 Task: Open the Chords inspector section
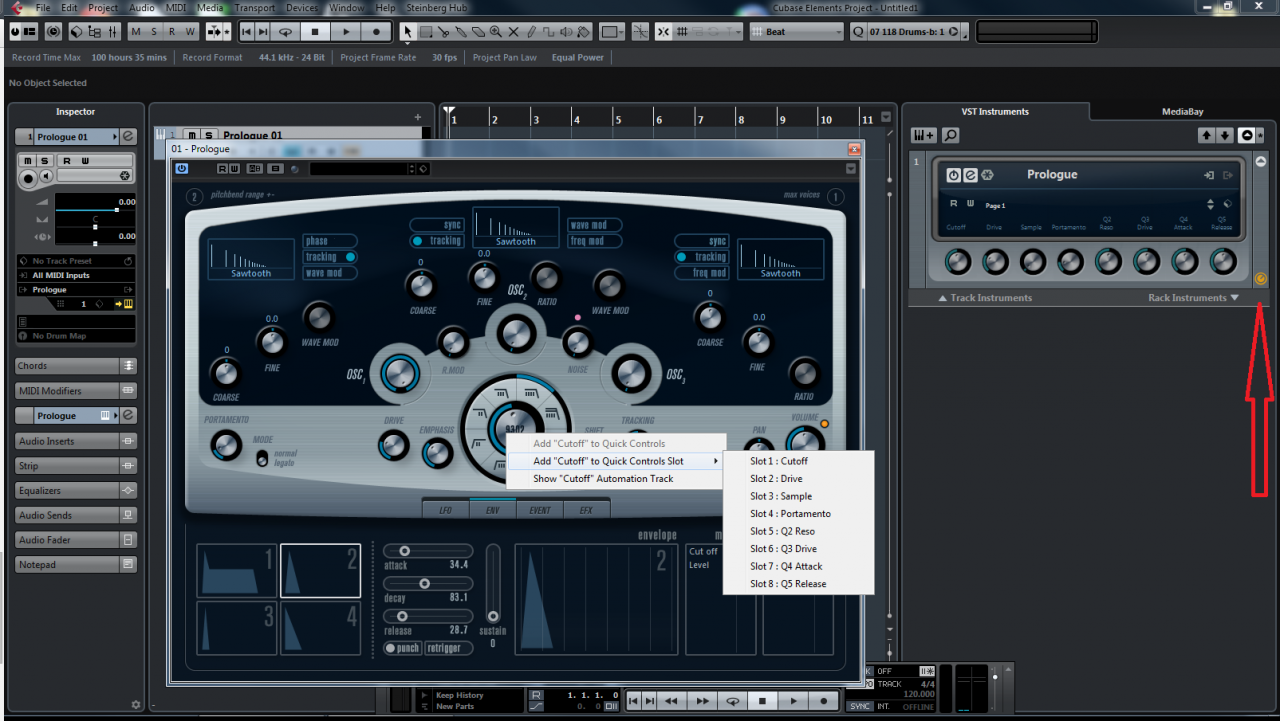coord(75,366)
